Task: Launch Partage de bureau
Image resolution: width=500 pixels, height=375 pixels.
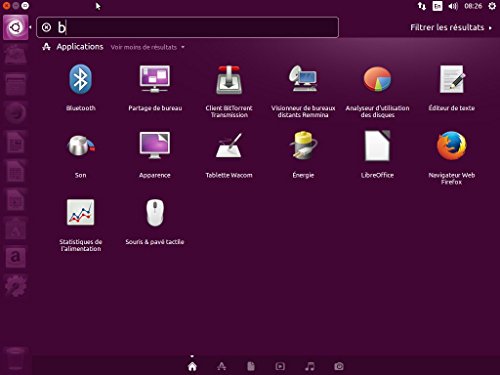Action: 155,80
